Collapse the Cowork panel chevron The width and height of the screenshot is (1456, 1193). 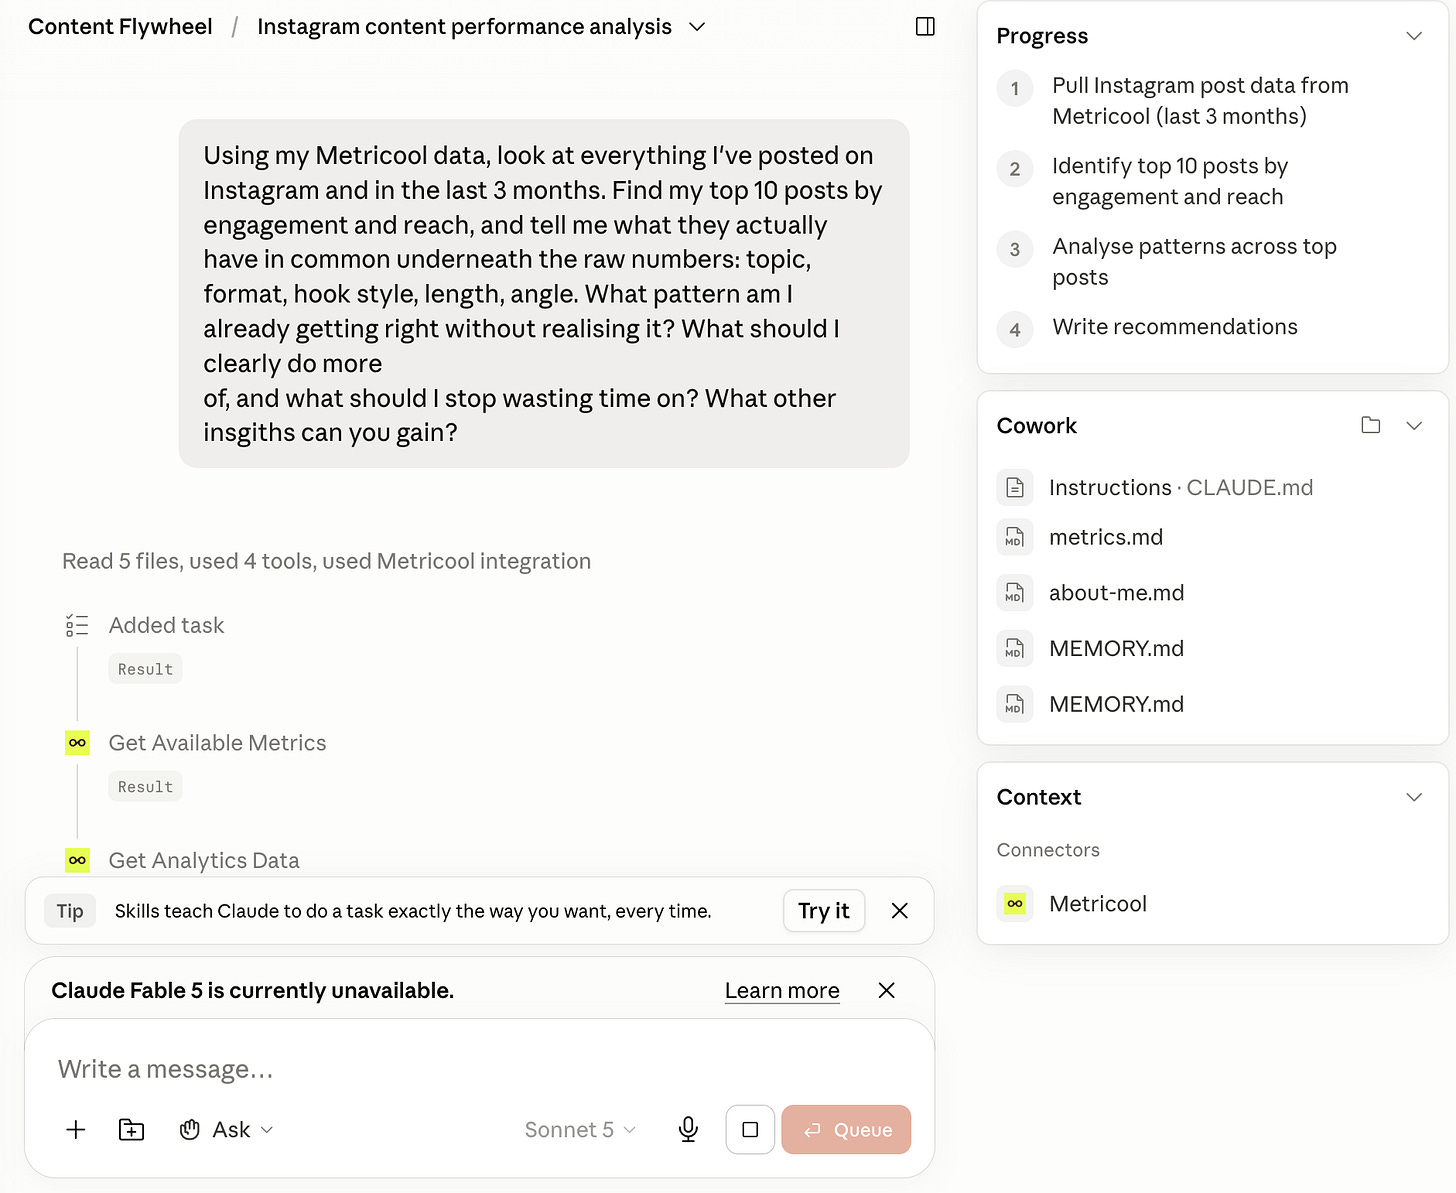pos(1414,426)
